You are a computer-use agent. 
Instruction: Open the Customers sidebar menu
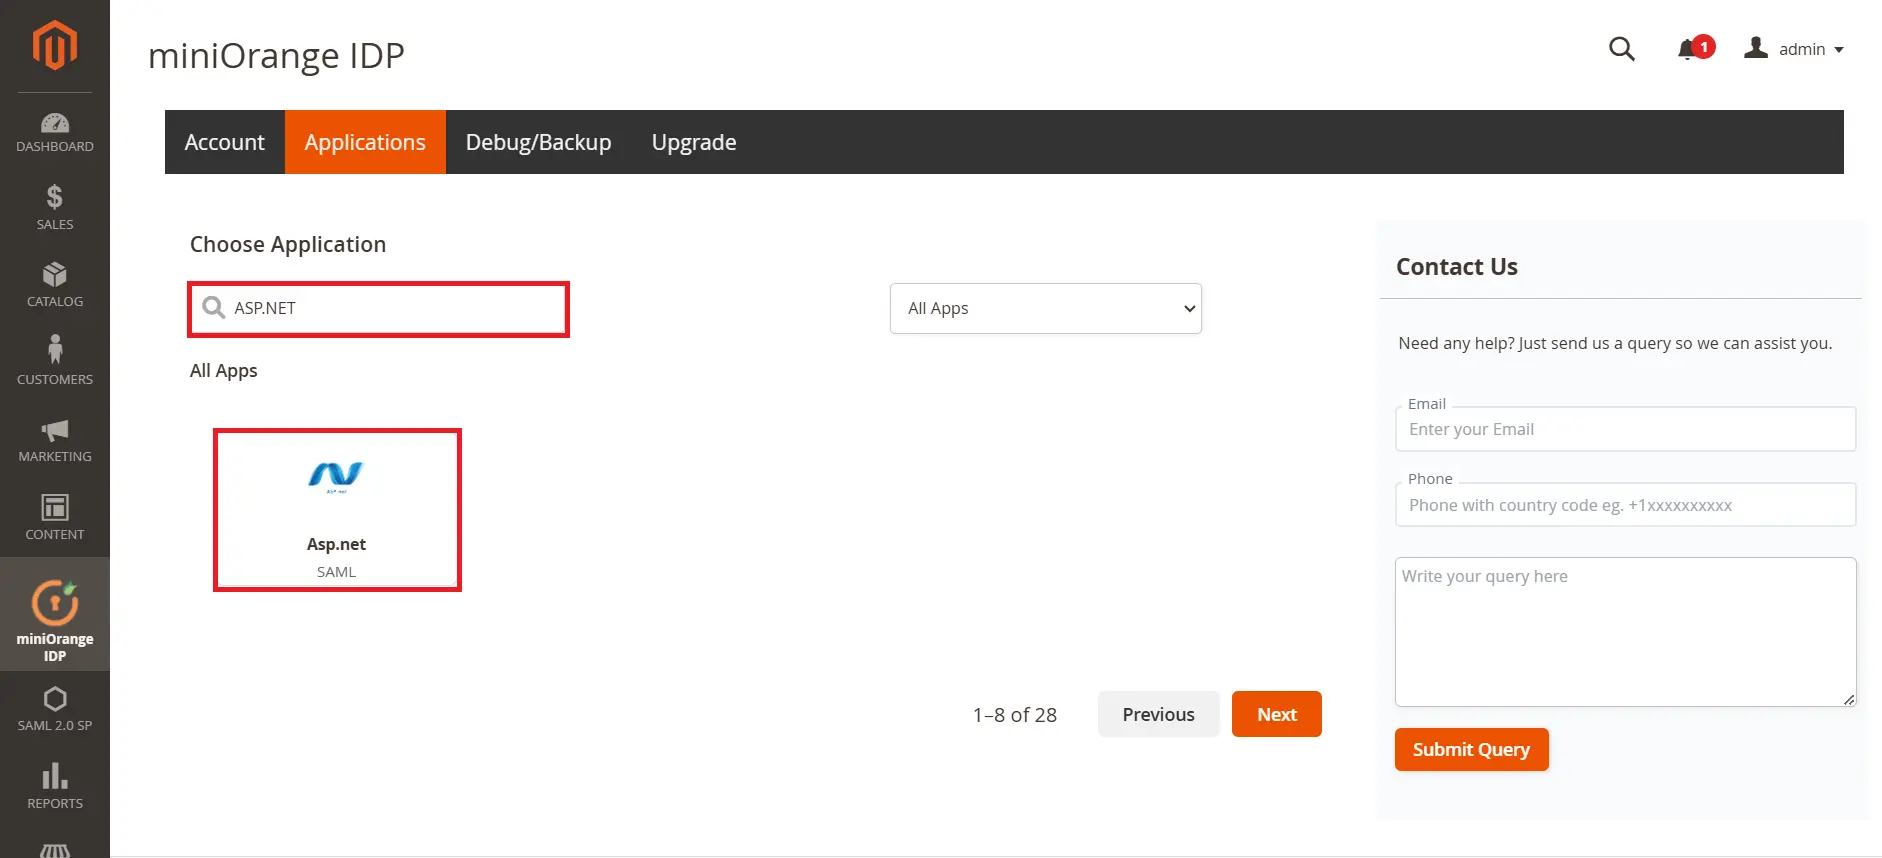[55, 361]
